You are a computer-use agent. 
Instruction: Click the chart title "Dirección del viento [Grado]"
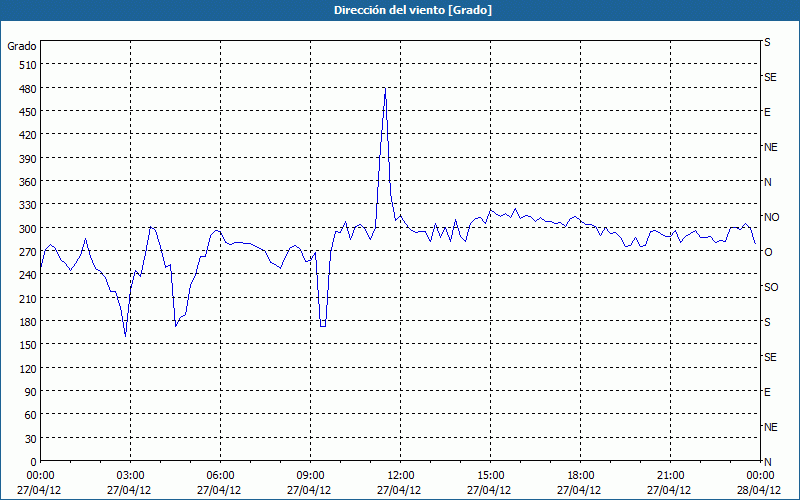413,10
